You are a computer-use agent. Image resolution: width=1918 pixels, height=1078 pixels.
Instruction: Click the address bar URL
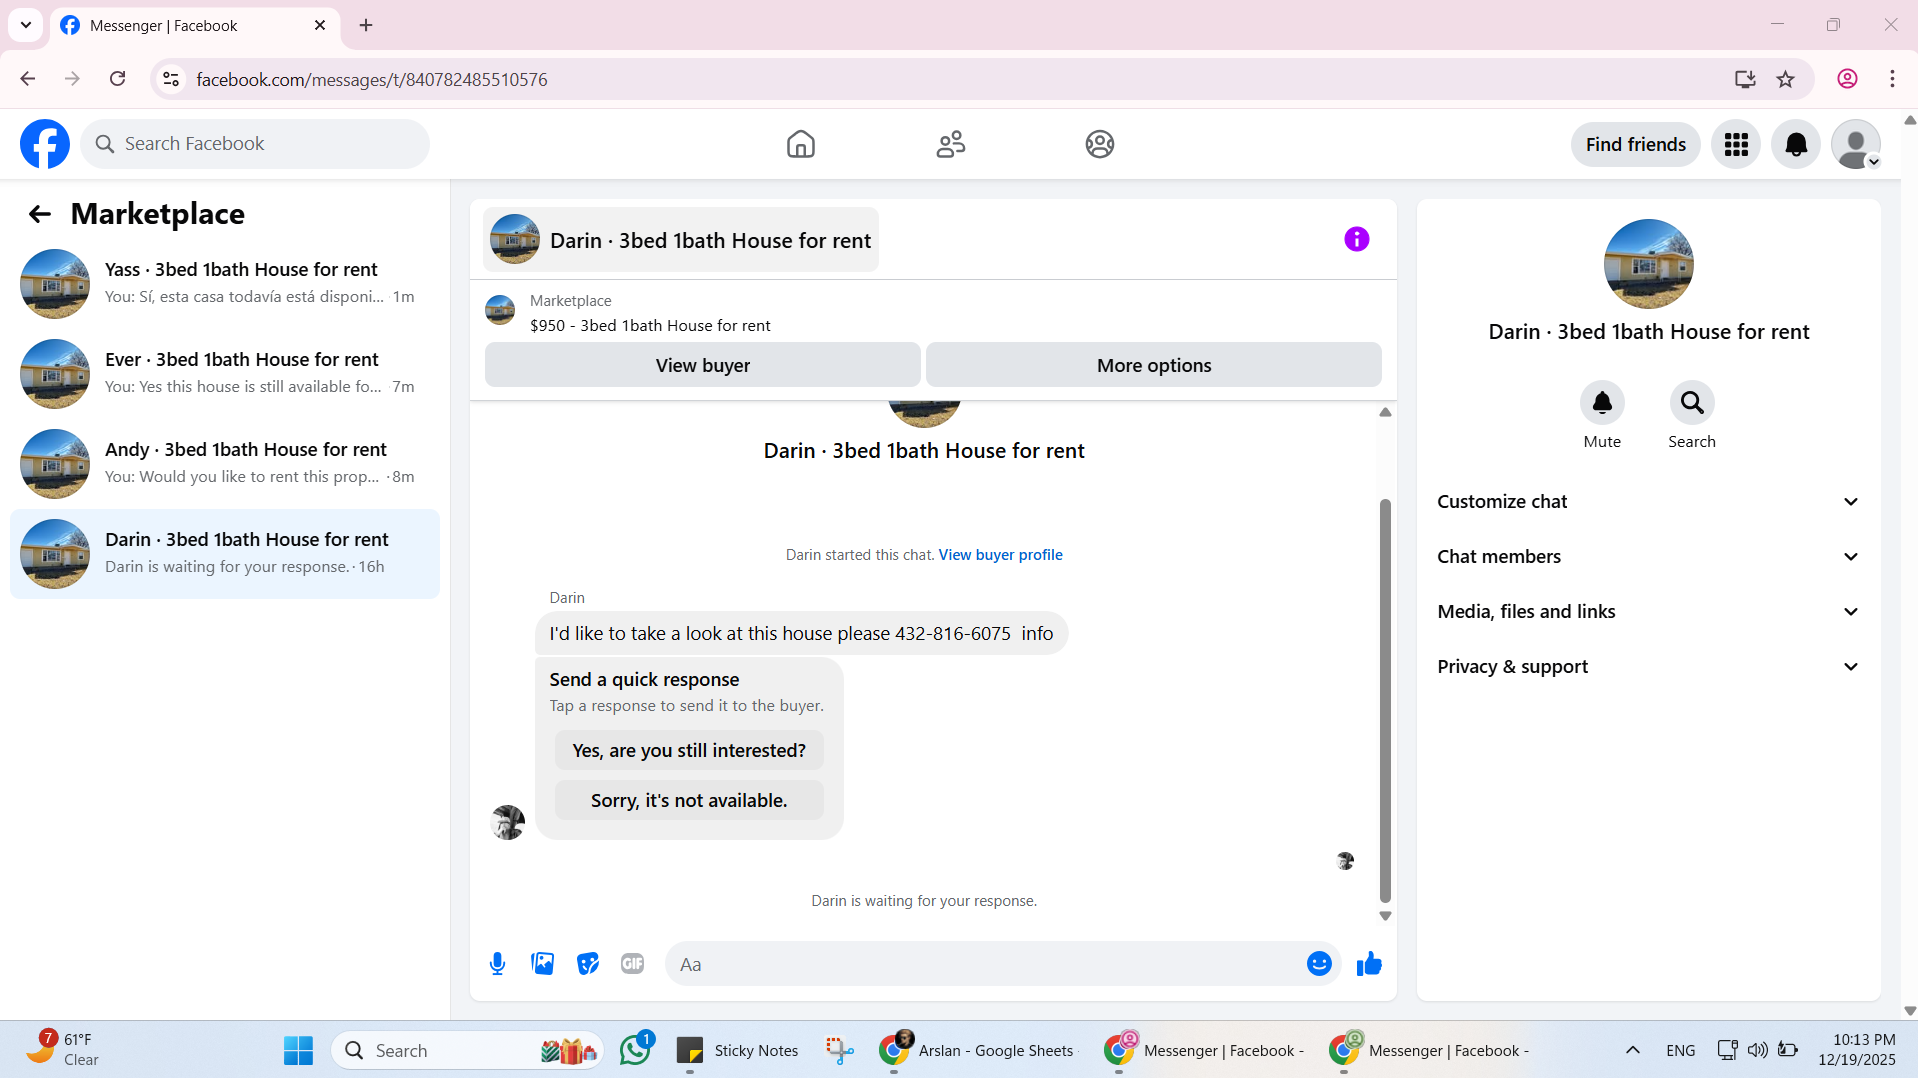[x=372, y=80]
